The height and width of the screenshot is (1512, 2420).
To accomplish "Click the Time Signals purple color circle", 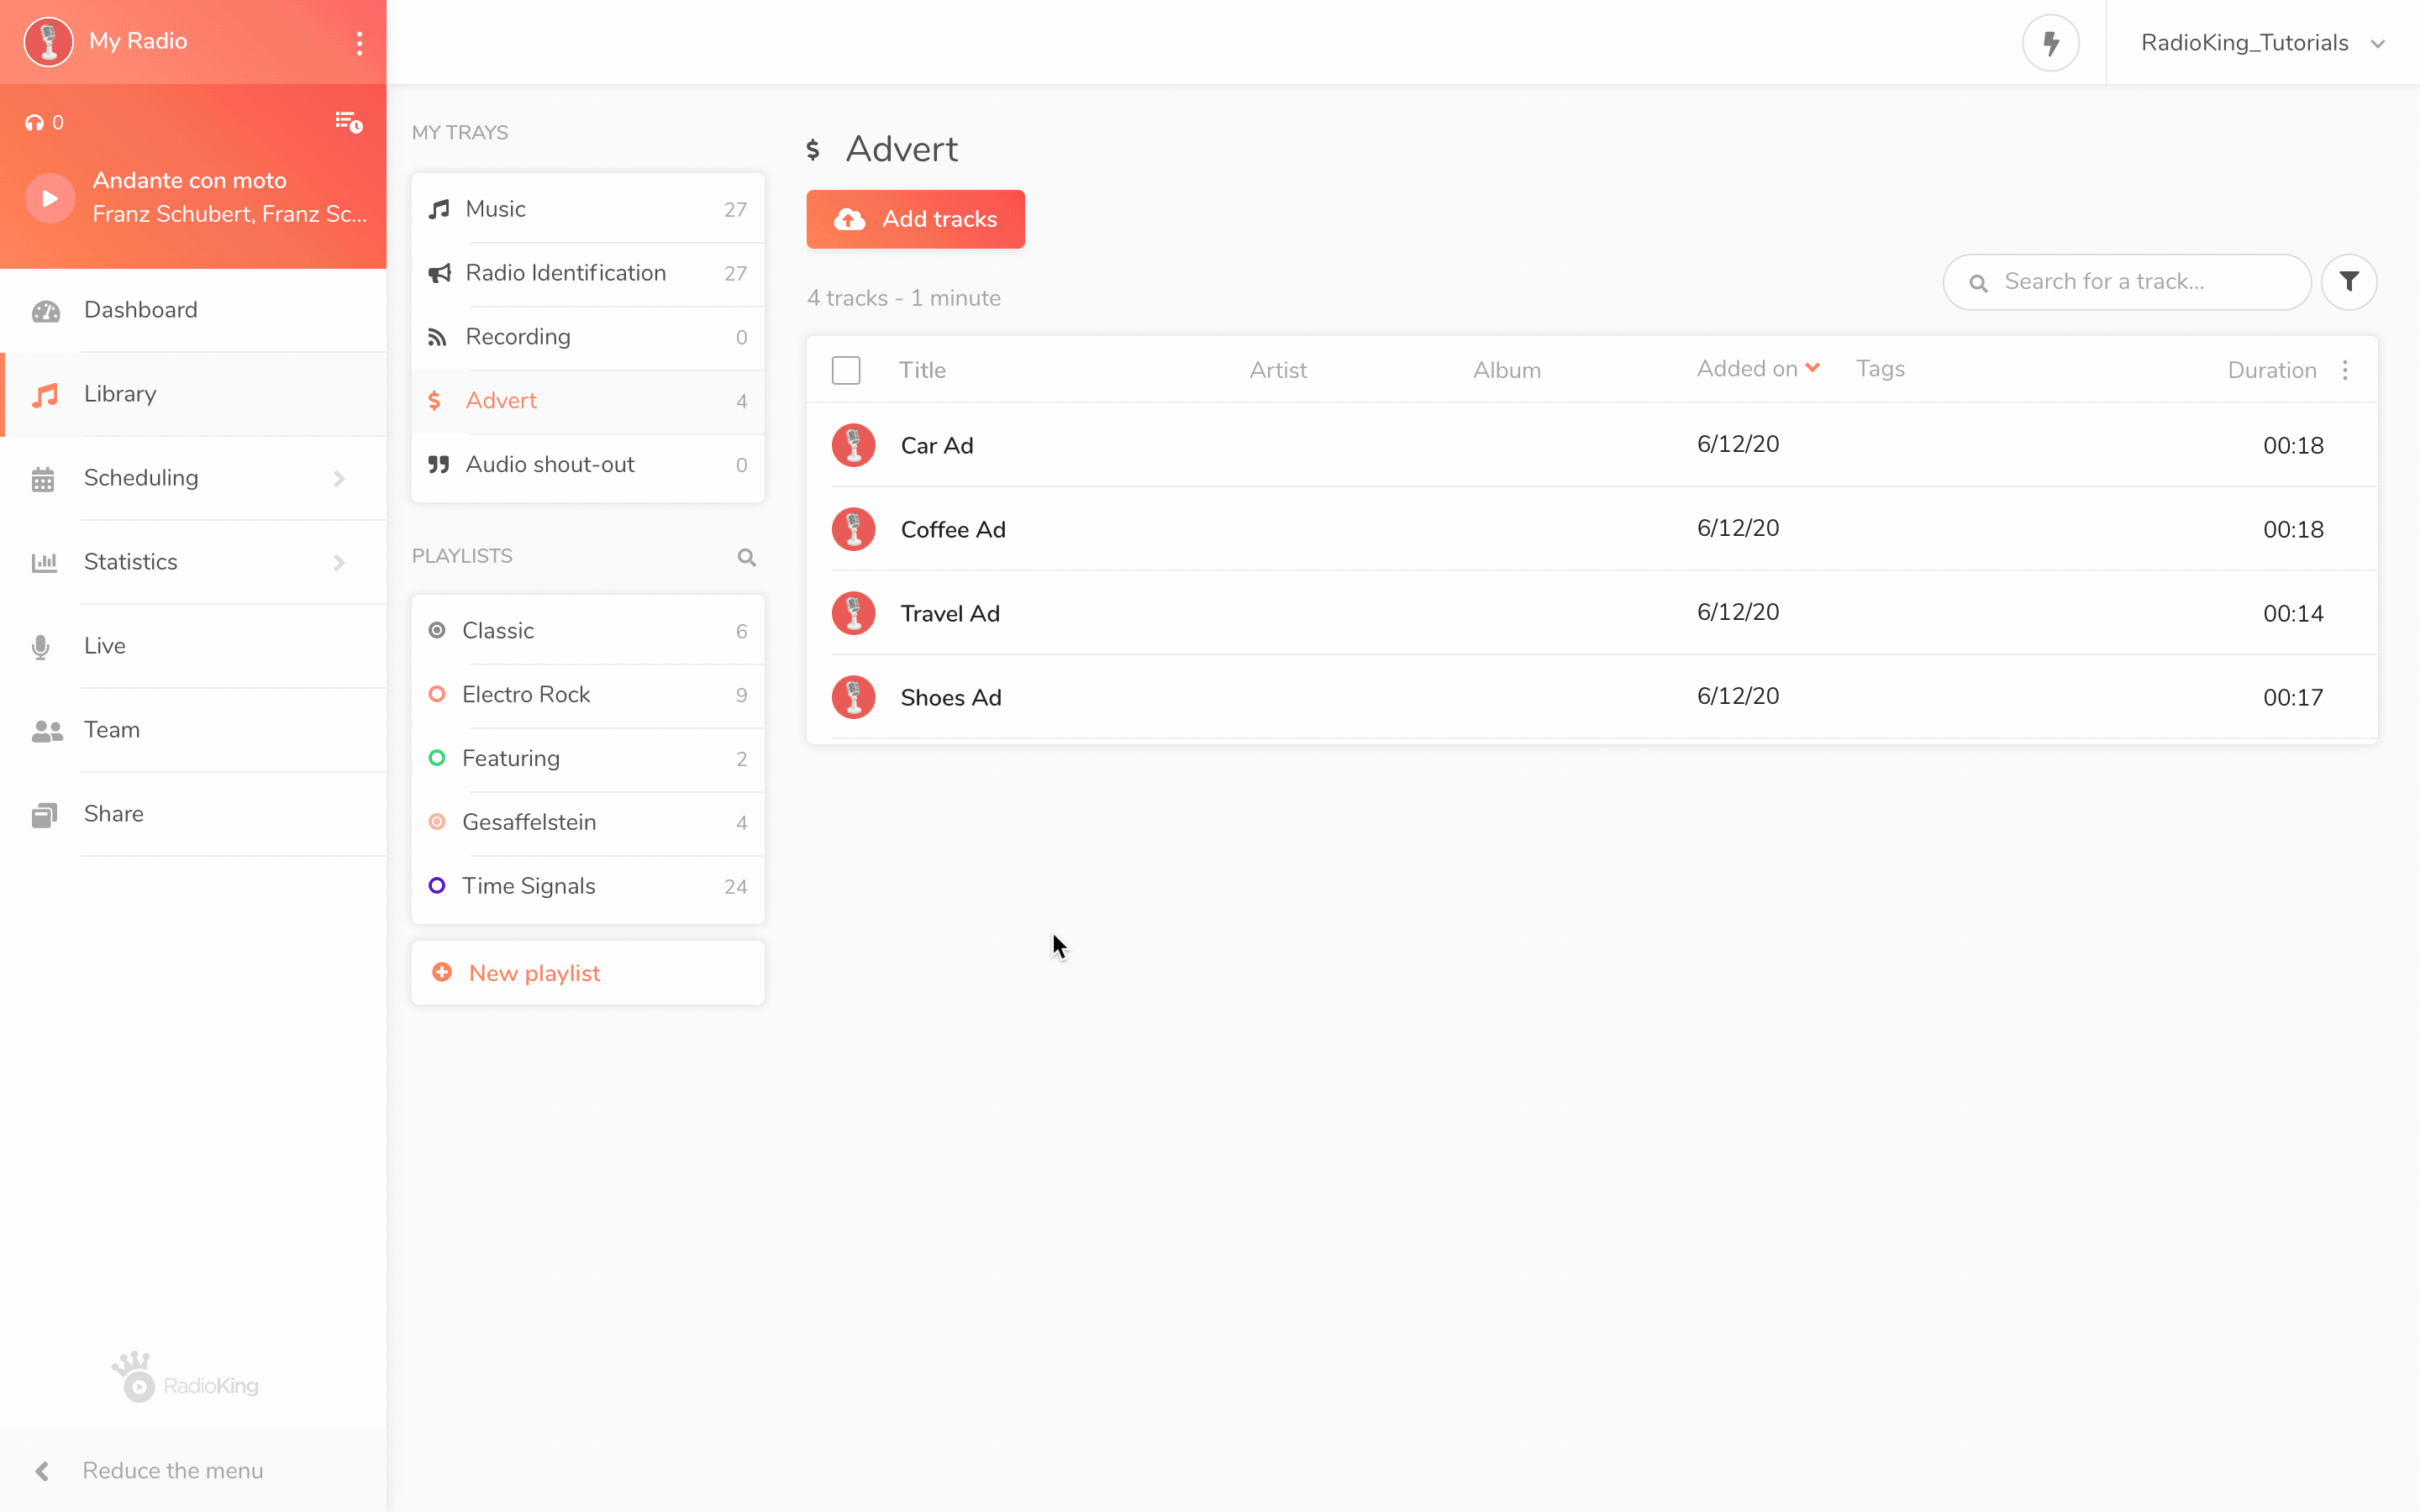I will (x=437, y=886).
